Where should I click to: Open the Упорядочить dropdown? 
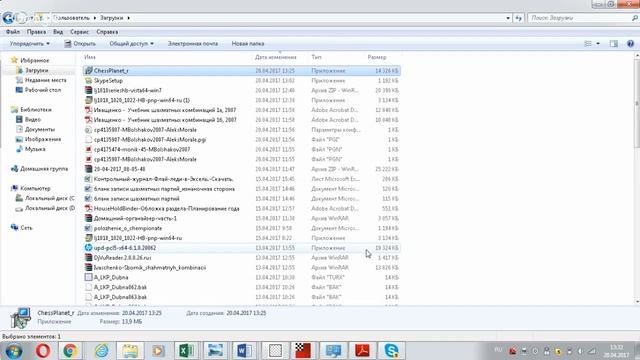tap(29, 44)
